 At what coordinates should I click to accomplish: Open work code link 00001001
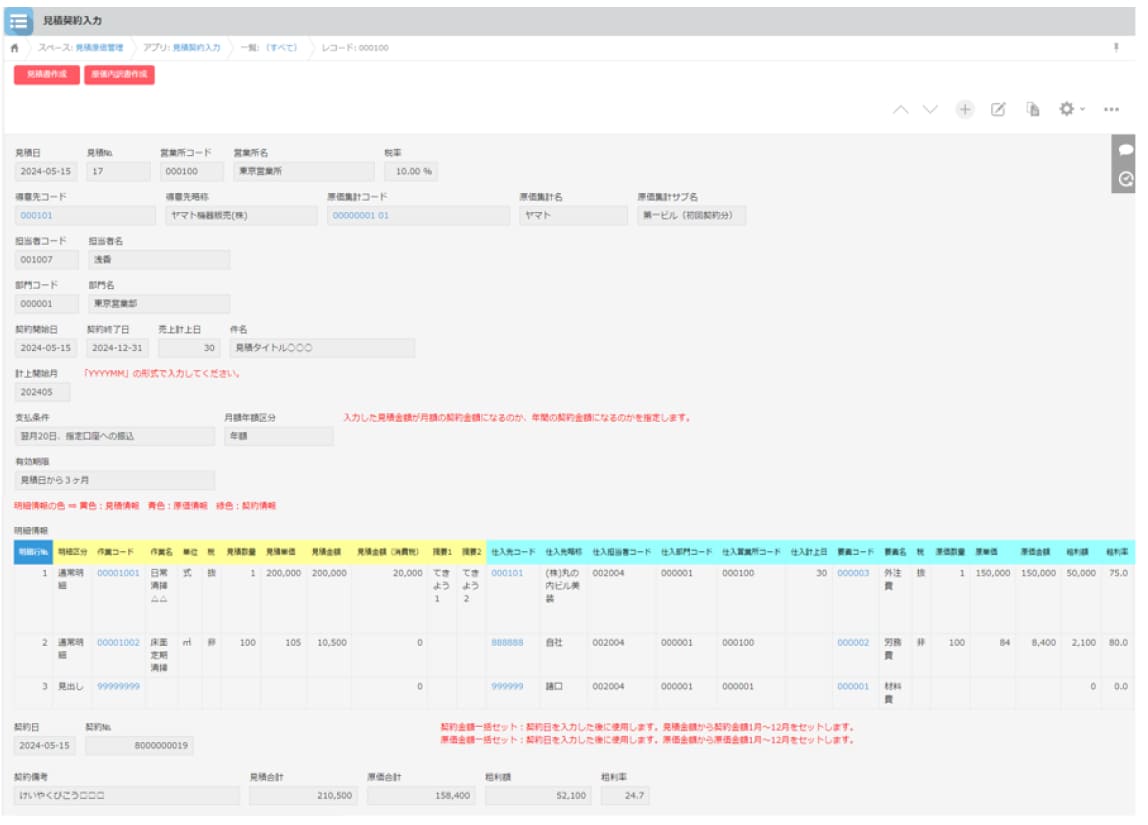coord(118,573)
